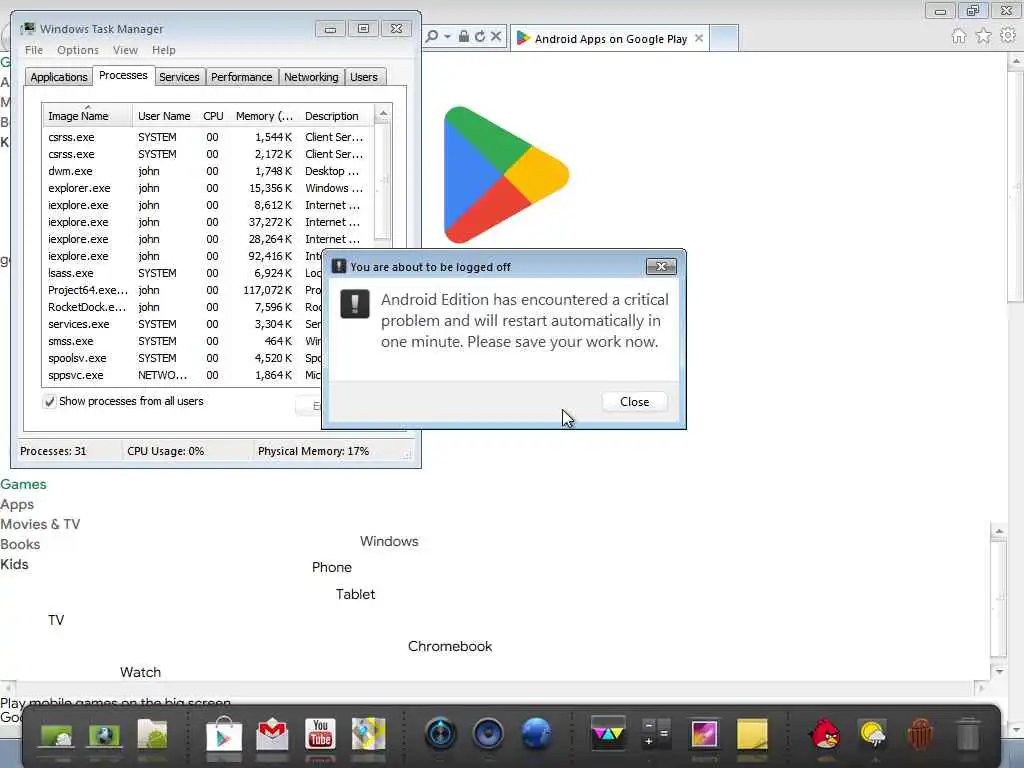Toggle Show processes from all users checkbox

[x=49, y=402]
